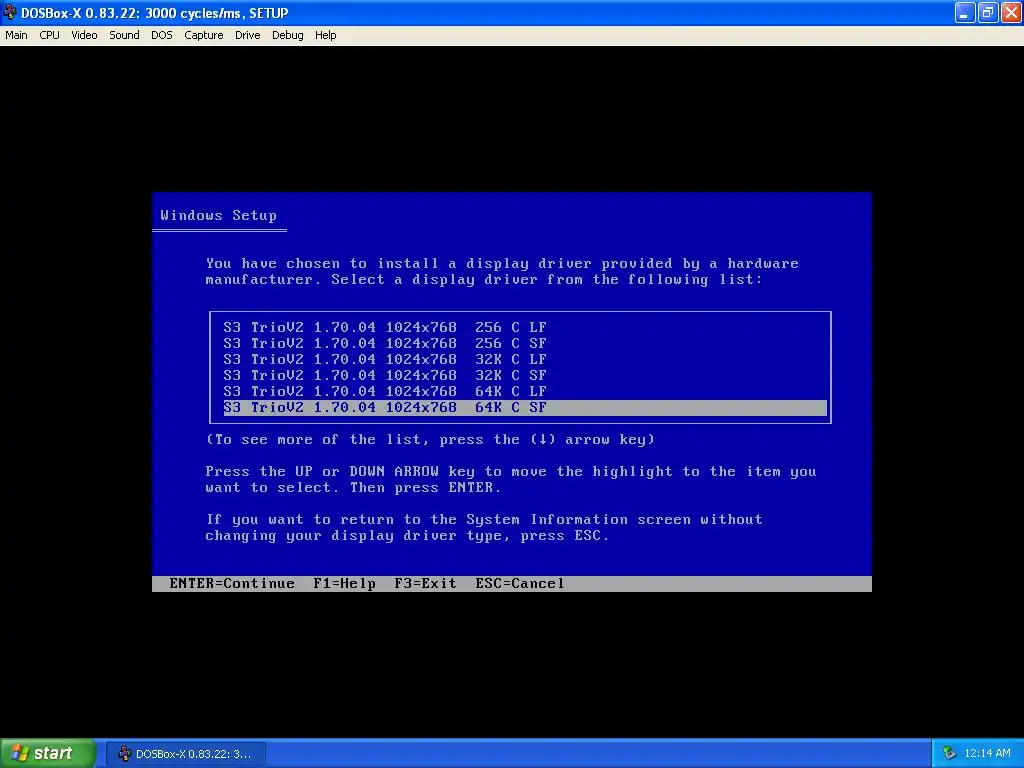Open the Sound menu
This screenshot has height=768, width=1024.
click(x=124, y=35)
